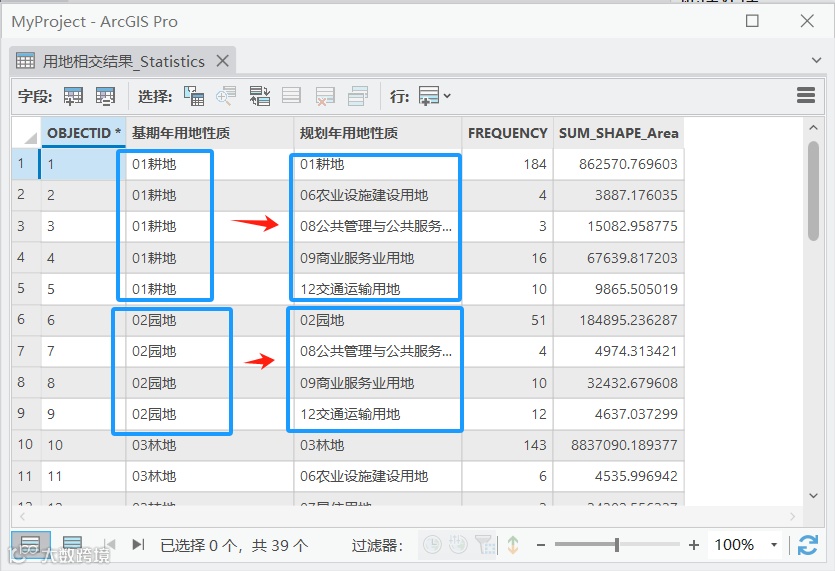Screen dimensions: 835x571
Task: Select the 用地相交结果_Statistics tab
Action: click(123, 61)
